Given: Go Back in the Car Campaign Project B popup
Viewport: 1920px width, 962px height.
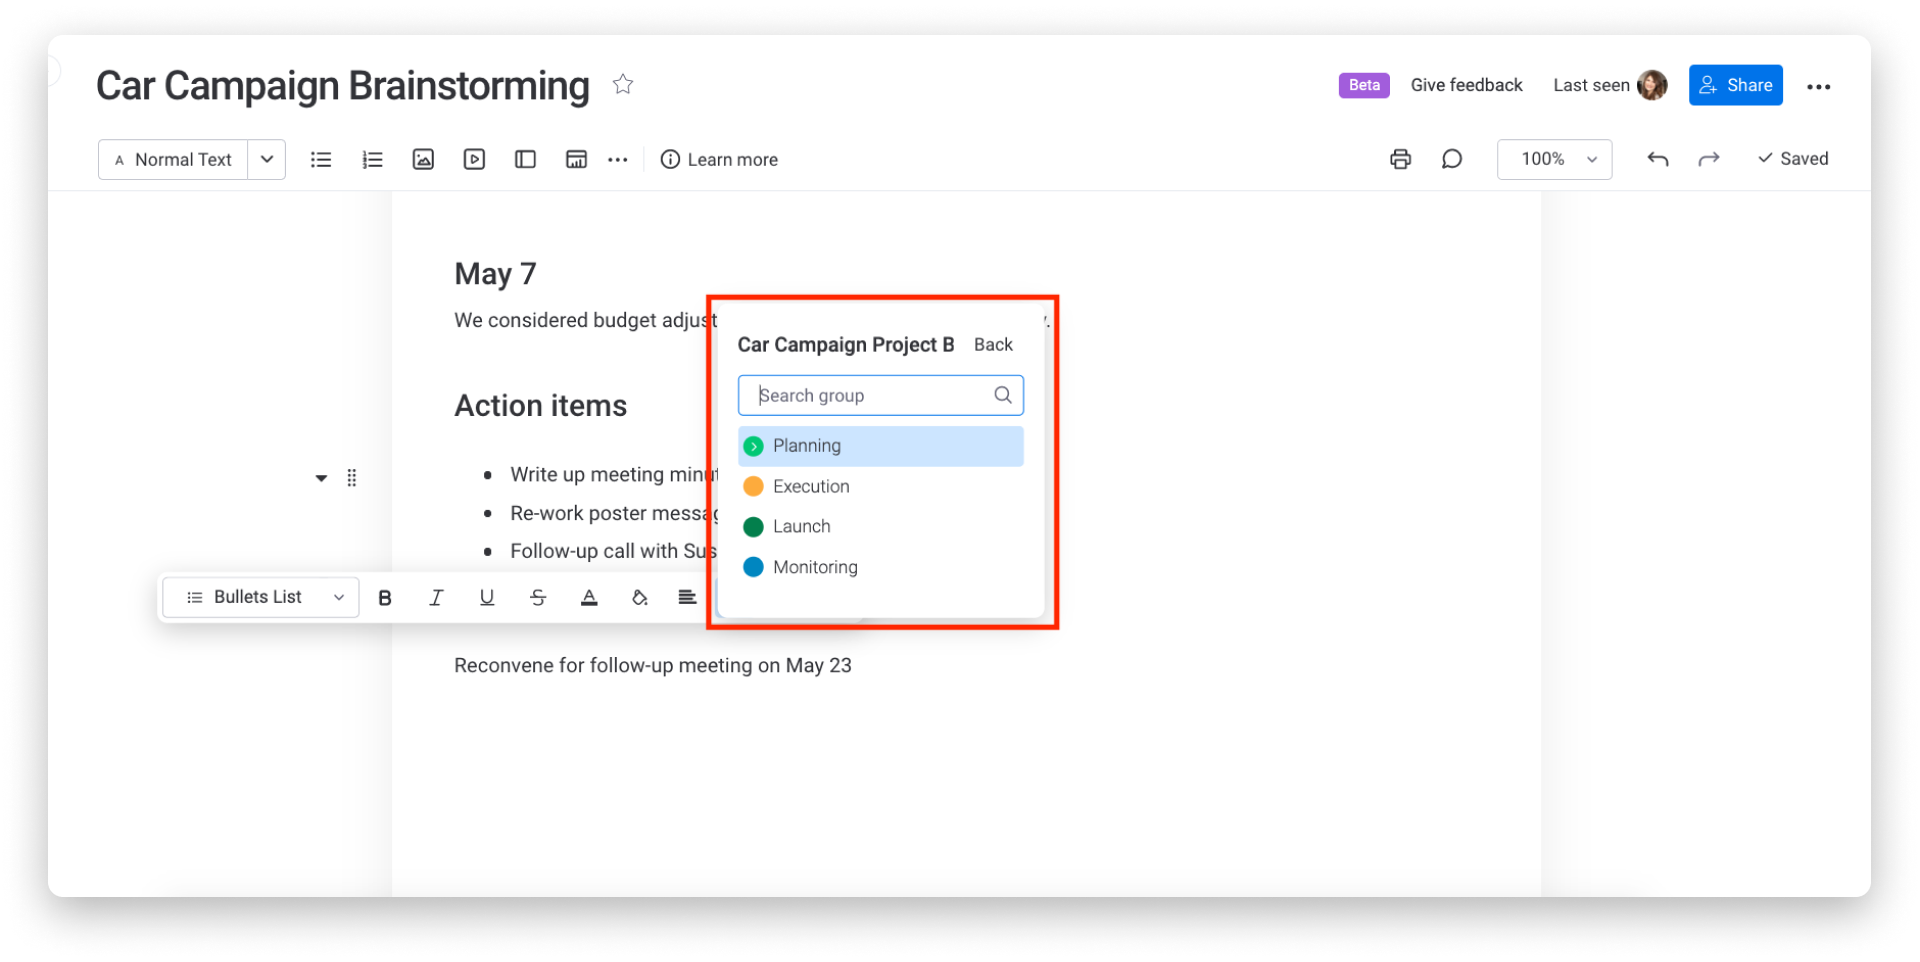Looking at the screenshot, I should (993, 345).
